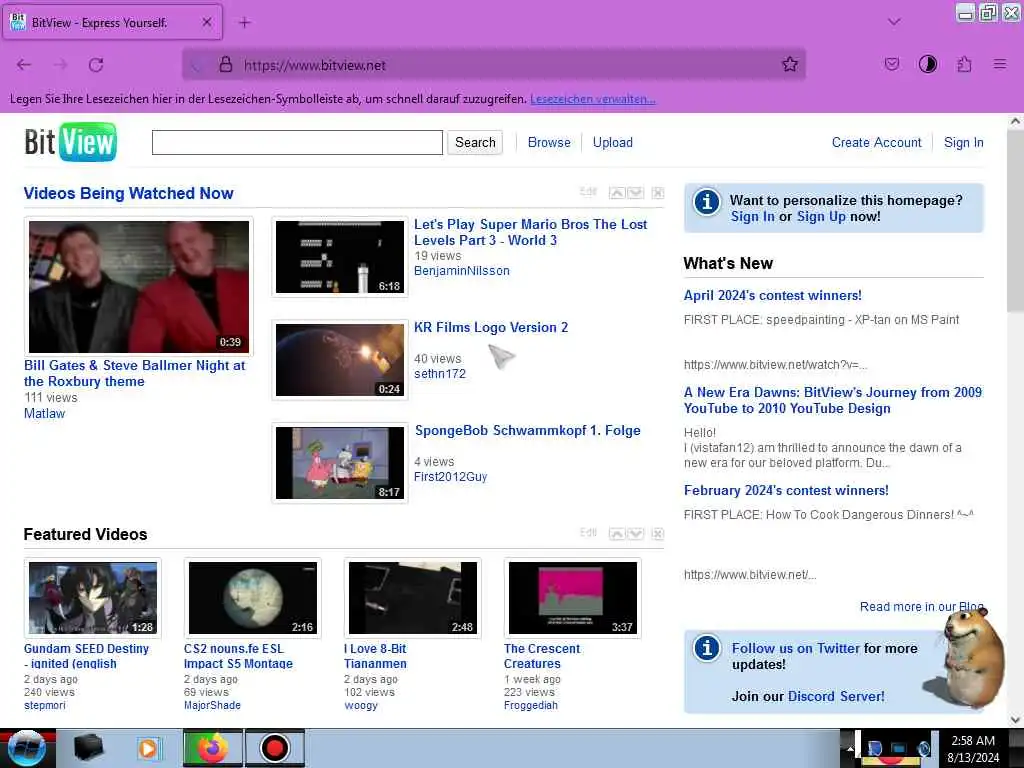The height and width of the screenshot is (768, 1024).
Task: Open Bill Gates & Steve Ballmer video thumbnail
Action: 138,287
